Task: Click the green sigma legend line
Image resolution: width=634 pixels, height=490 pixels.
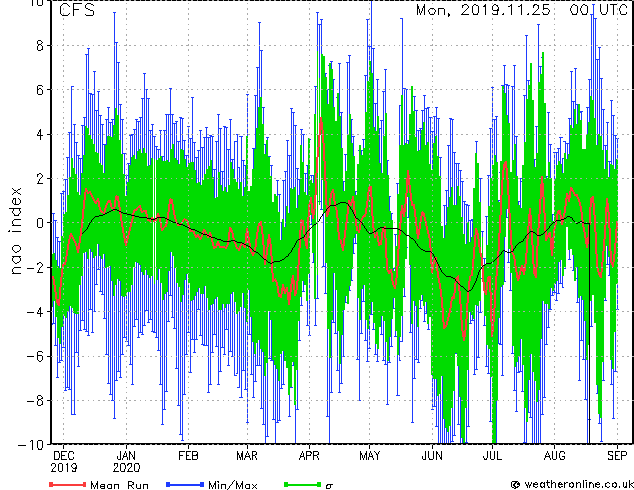Action: (303, 484)
